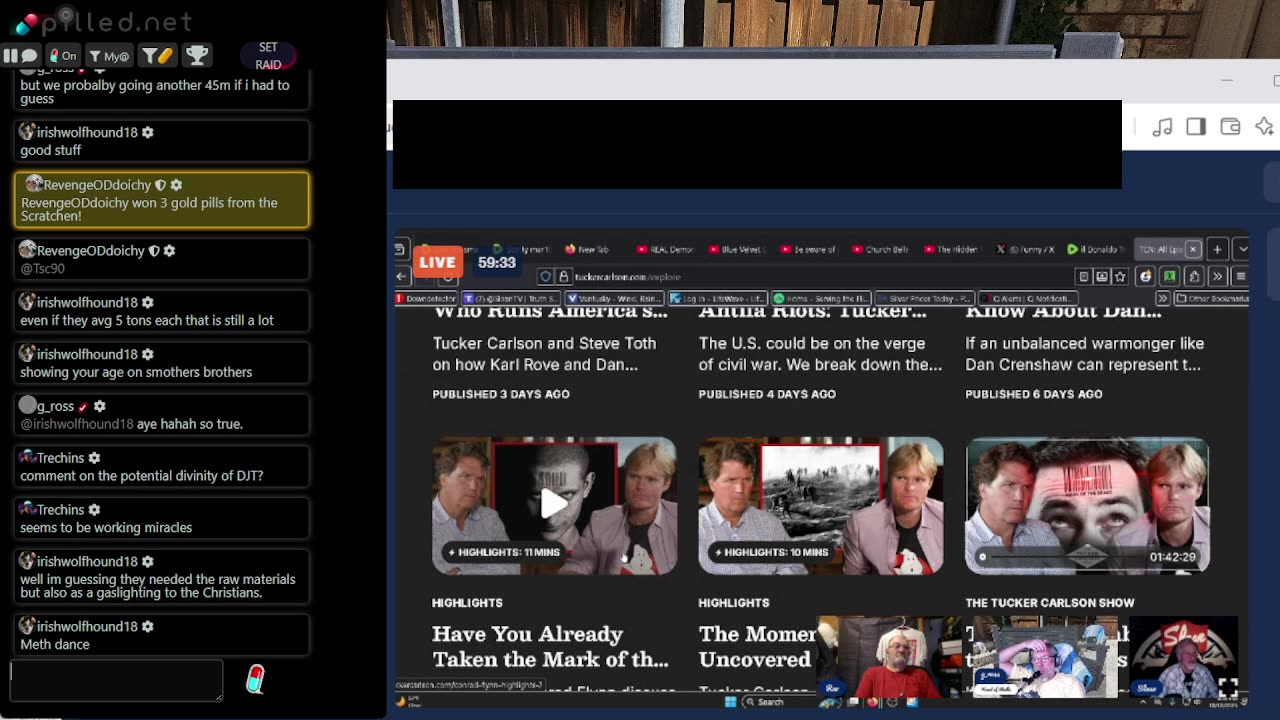
Task: Click the LIVE indicator badge
Action: (x=437, y=262)
